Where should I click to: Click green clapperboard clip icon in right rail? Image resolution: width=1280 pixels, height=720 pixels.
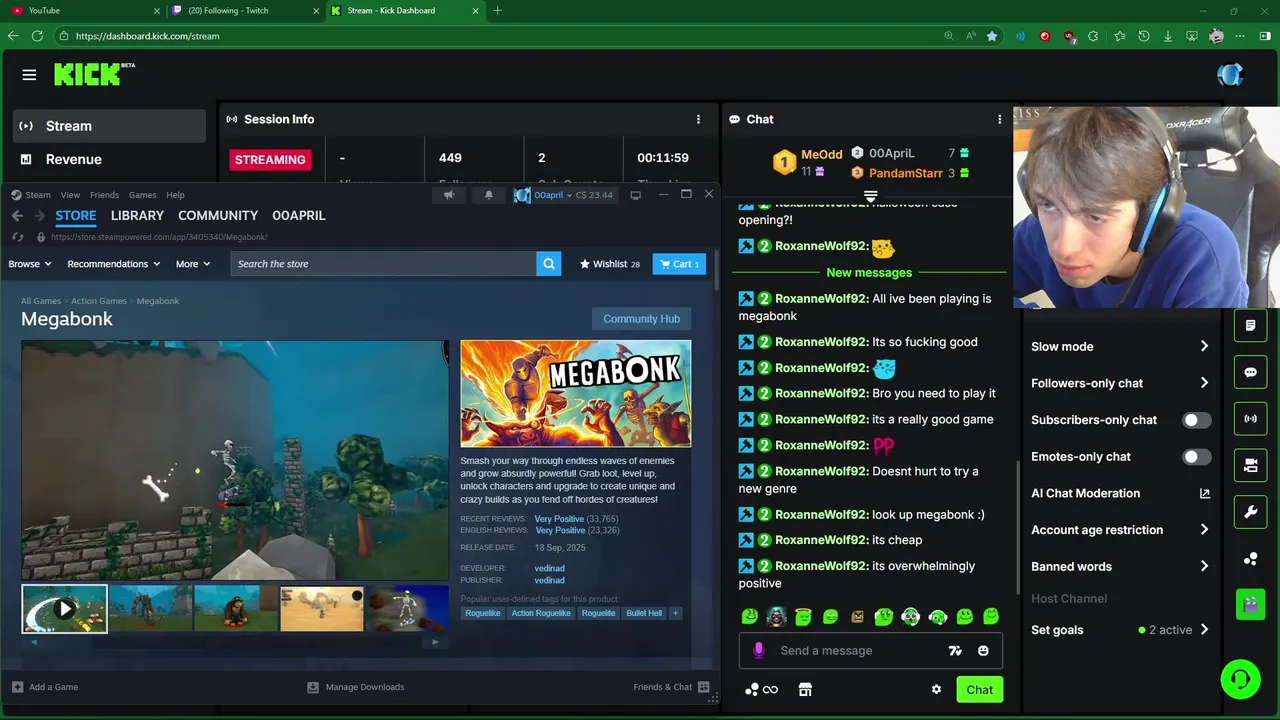click(x=1250, y=604)
